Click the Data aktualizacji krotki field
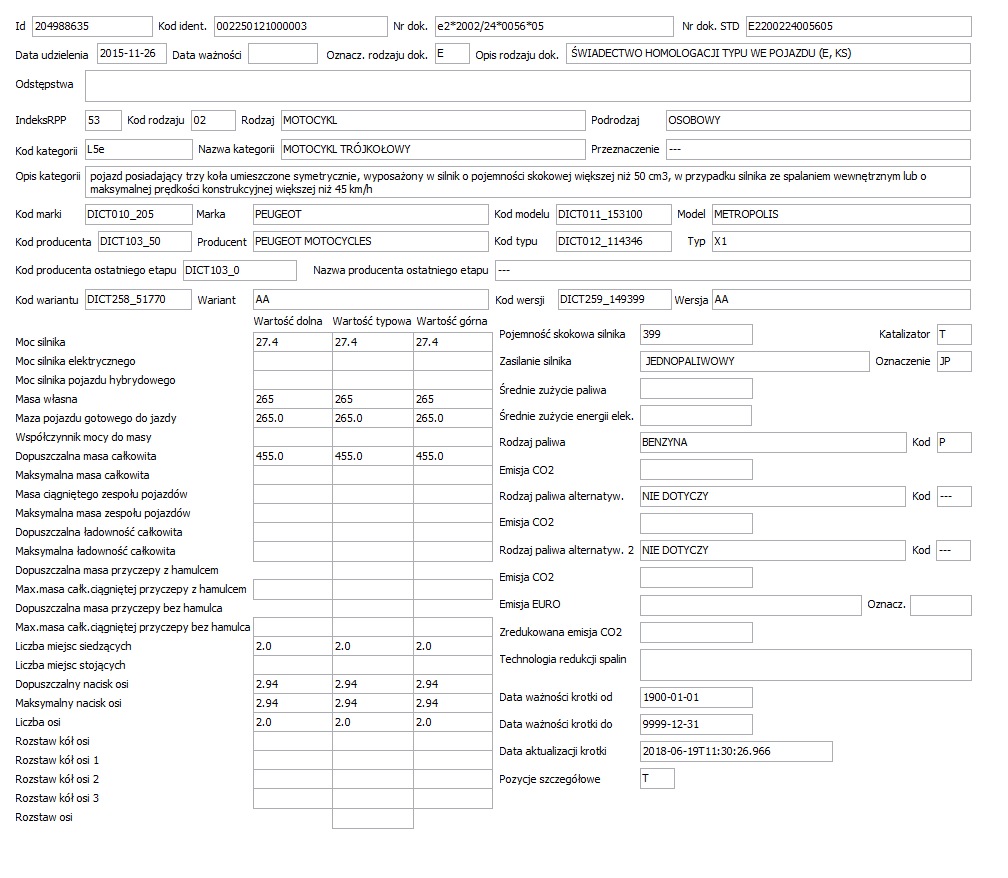This screenshot has width=1008, height=878. pos(736,751)
